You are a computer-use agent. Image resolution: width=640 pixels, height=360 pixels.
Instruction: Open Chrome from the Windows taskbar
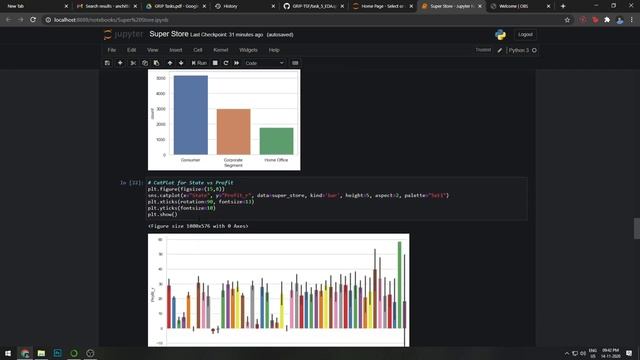click(x=25, y=353)
